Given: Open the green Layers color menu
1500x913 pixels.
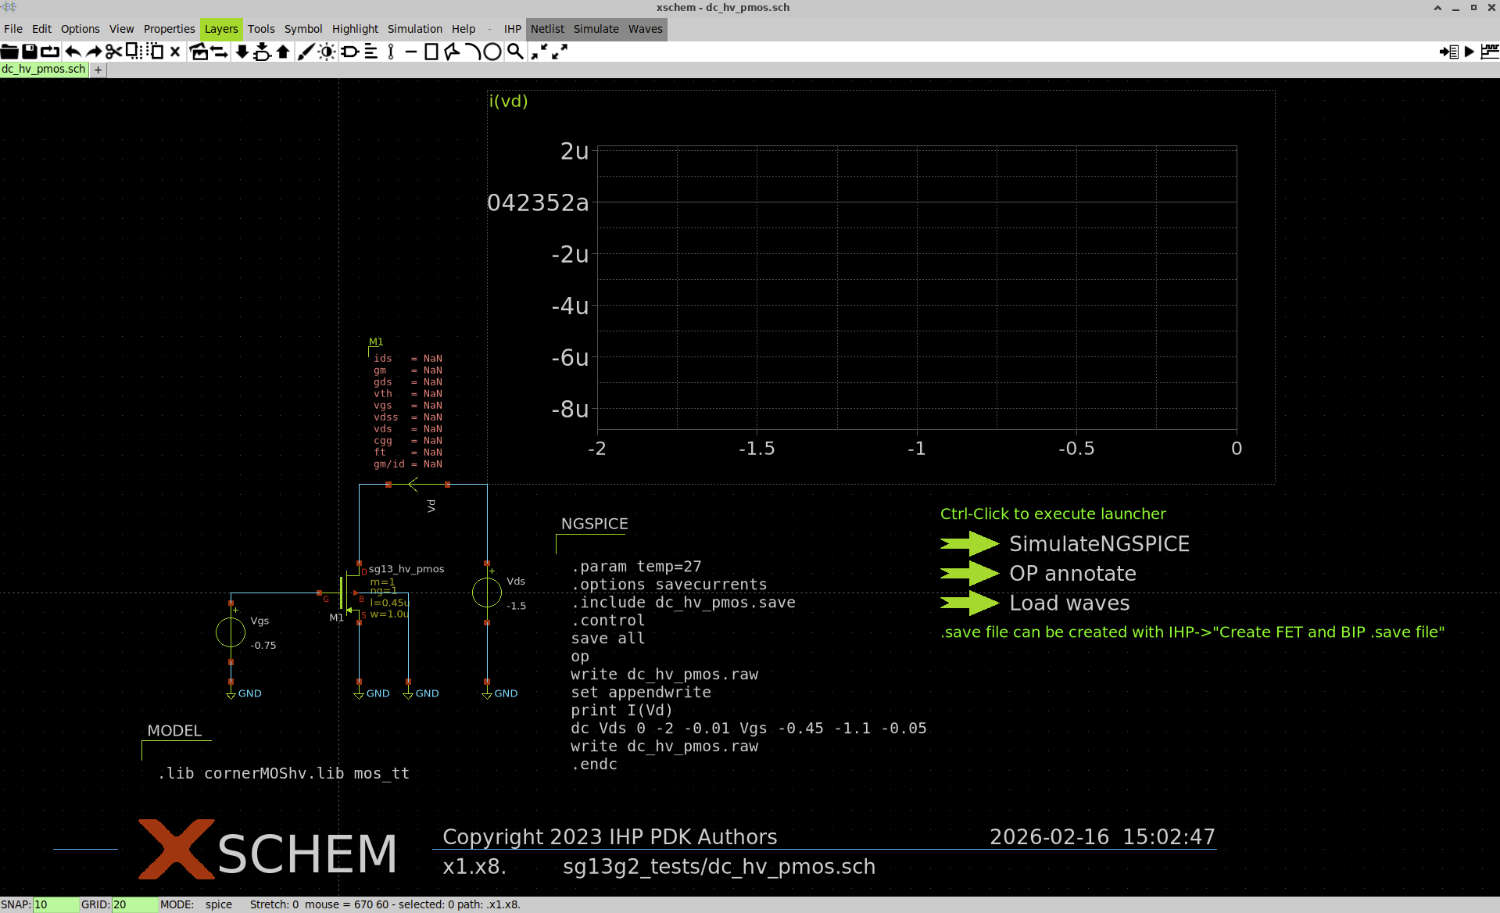Looking at the screenshot, I should coord(221,29).
